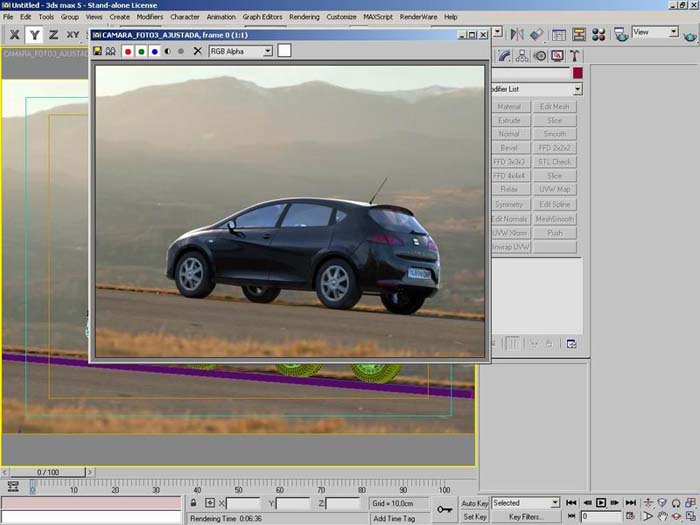Click the red object color swatch
This screenshot has width=700, height=525.
pos(577,73)
